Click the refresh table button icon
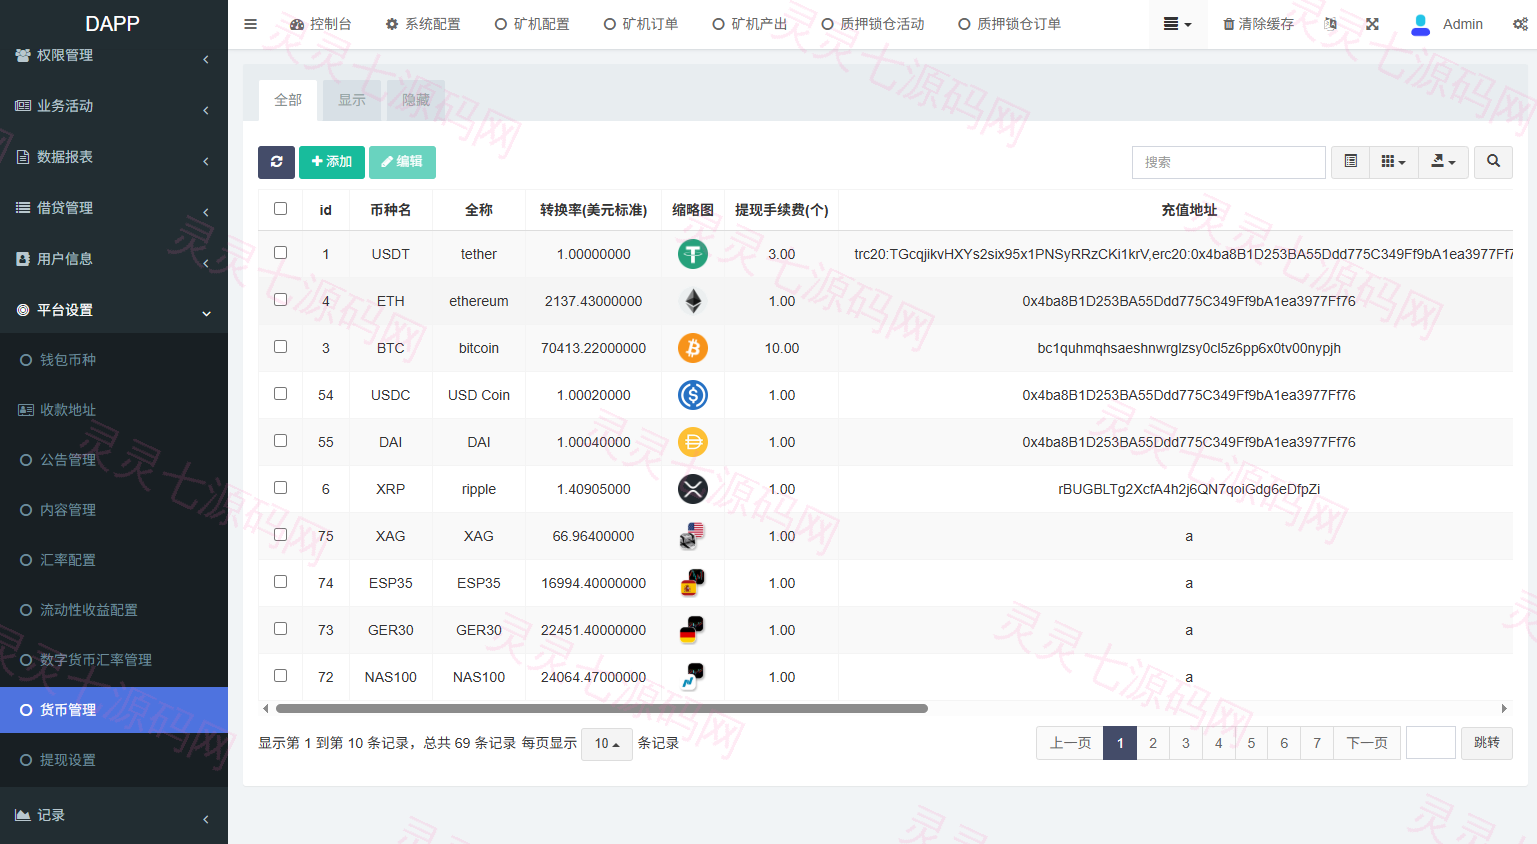The width and height of the screenshot is (1537, 844). (276, 162)
